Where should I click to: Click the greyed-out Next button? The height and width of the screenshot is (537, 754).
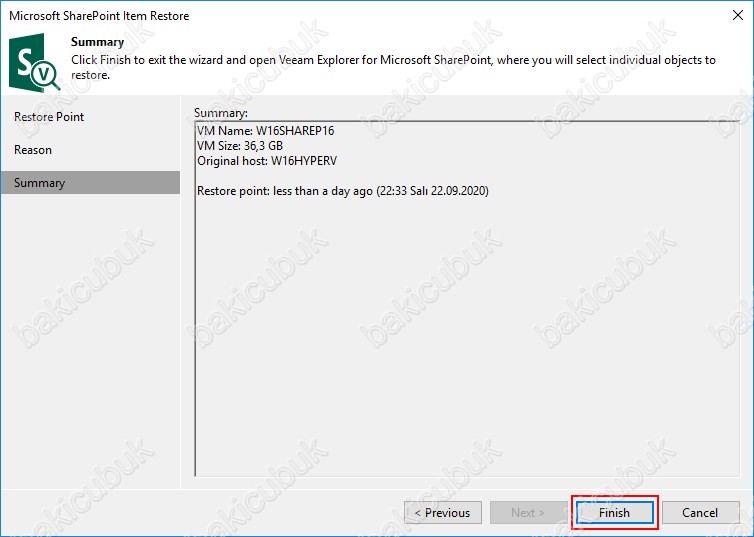click(528, 512)
